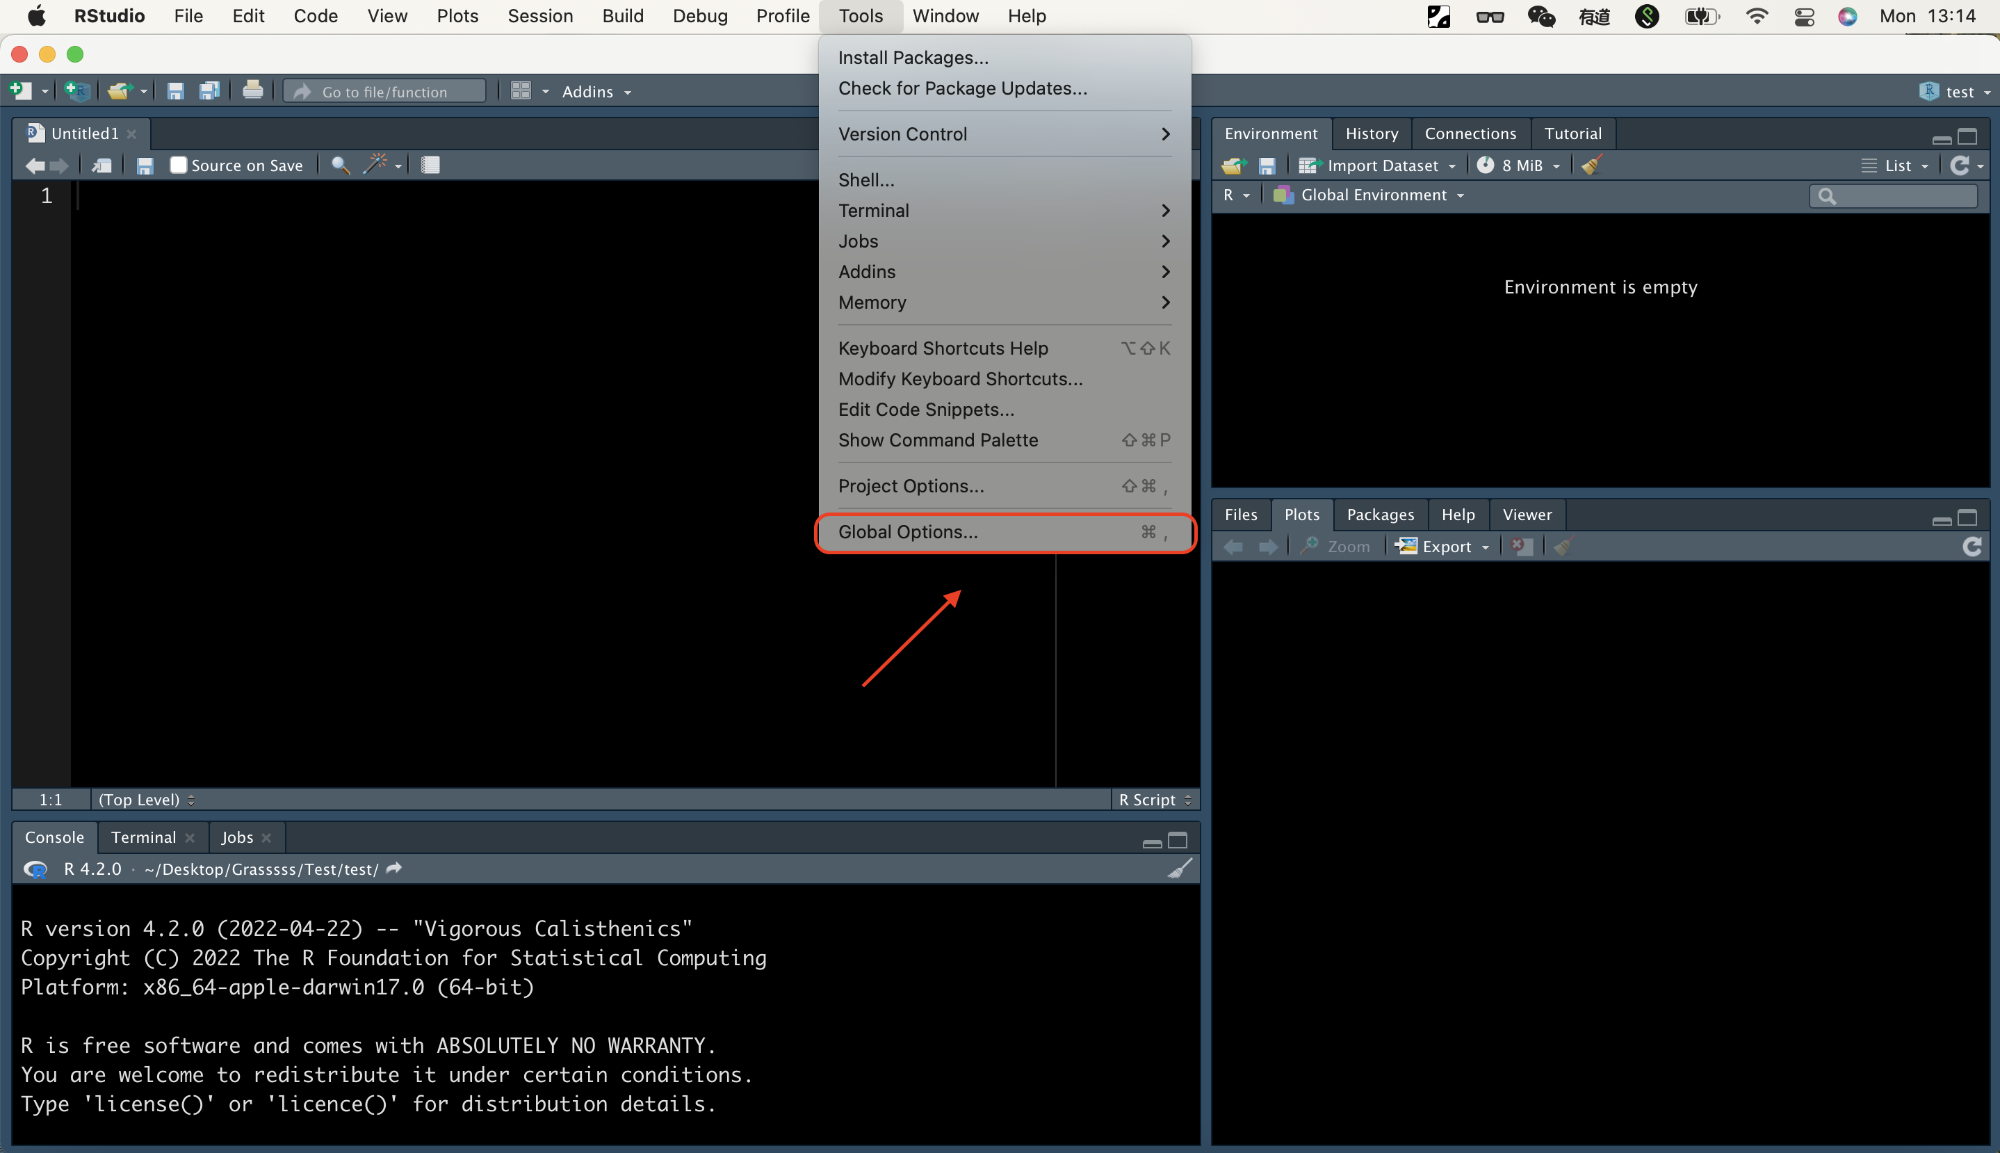Click the create new project icon

pyautogui.click(x=77, y=91)
